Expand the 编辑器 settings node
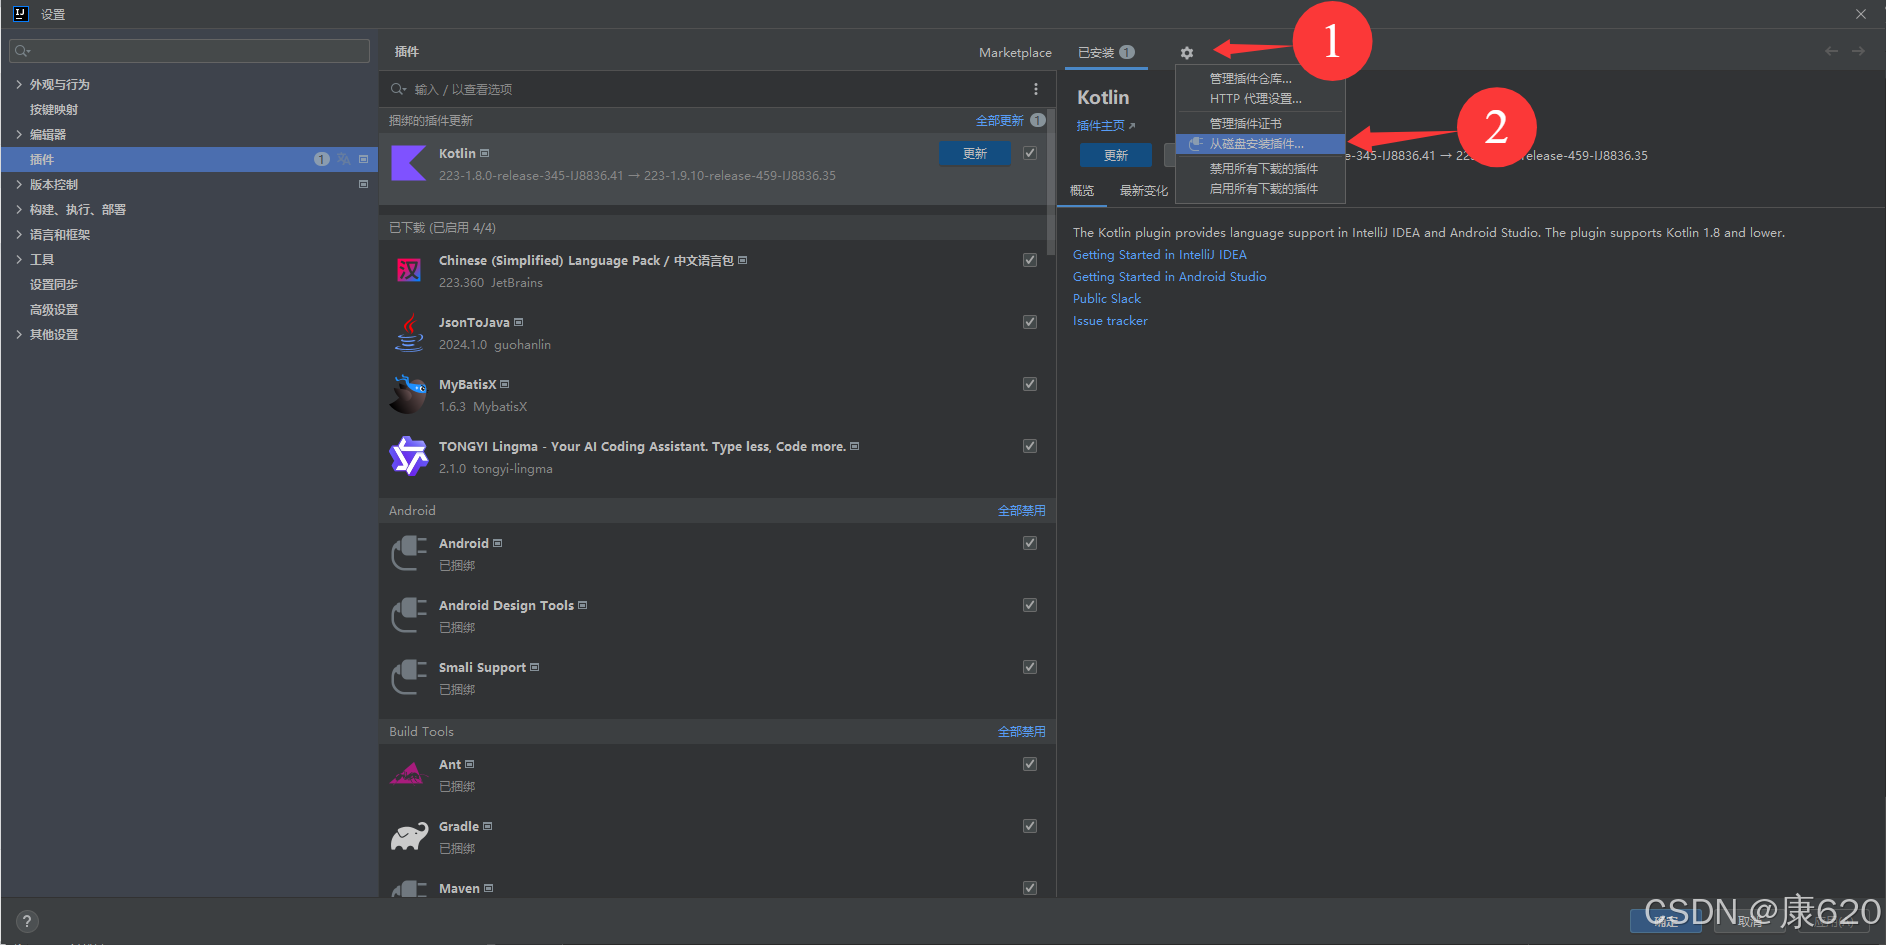1886x945 pixels. click(19, 134)
